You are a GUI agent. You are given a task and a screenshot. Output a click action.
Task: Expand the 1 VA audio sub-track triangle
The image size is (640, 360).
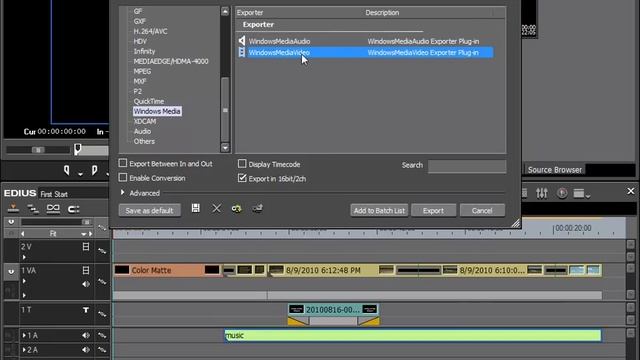click(24, 295)
